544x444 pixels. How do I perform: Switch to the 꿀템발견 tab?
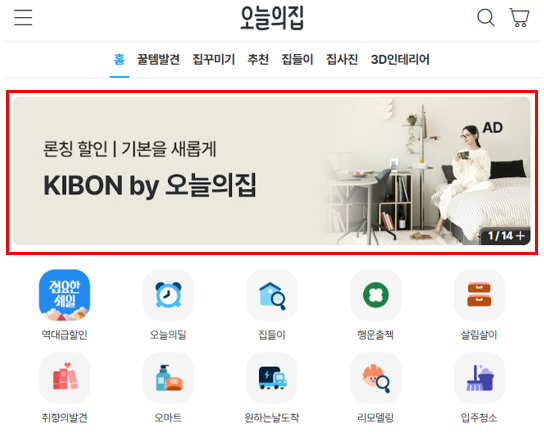pos(158,59)
